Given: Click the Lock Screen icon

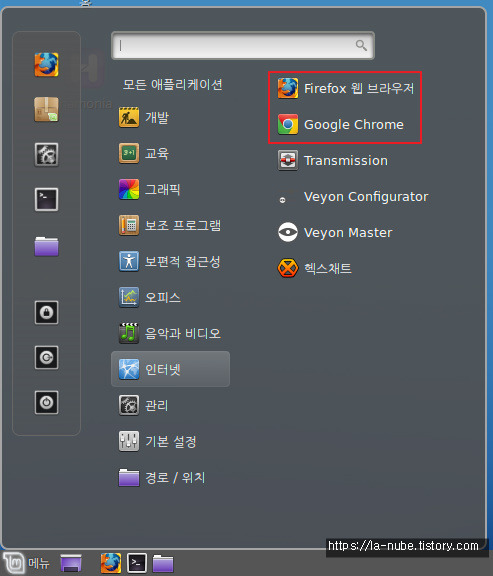Looking at the screenshot, I should pos(46,313).
